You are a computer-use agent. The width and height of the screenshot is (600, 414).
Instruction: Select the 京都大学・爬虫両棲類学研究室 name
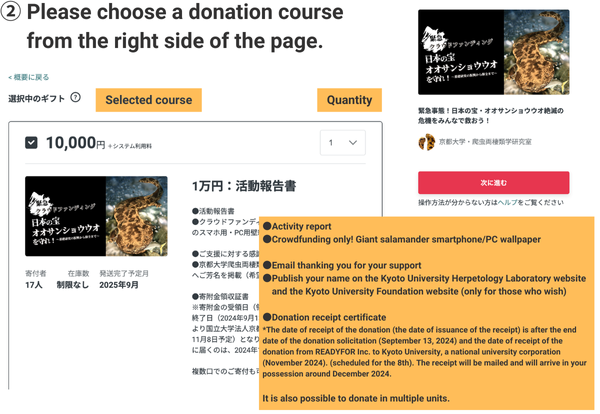pyautogui.click(x=485, y=142)
